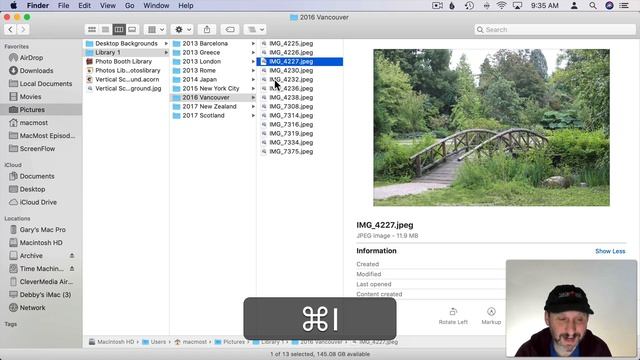This screenshot has width=640, height=360.
Task: Open the View menu
Action: click(x=108, y=6)
